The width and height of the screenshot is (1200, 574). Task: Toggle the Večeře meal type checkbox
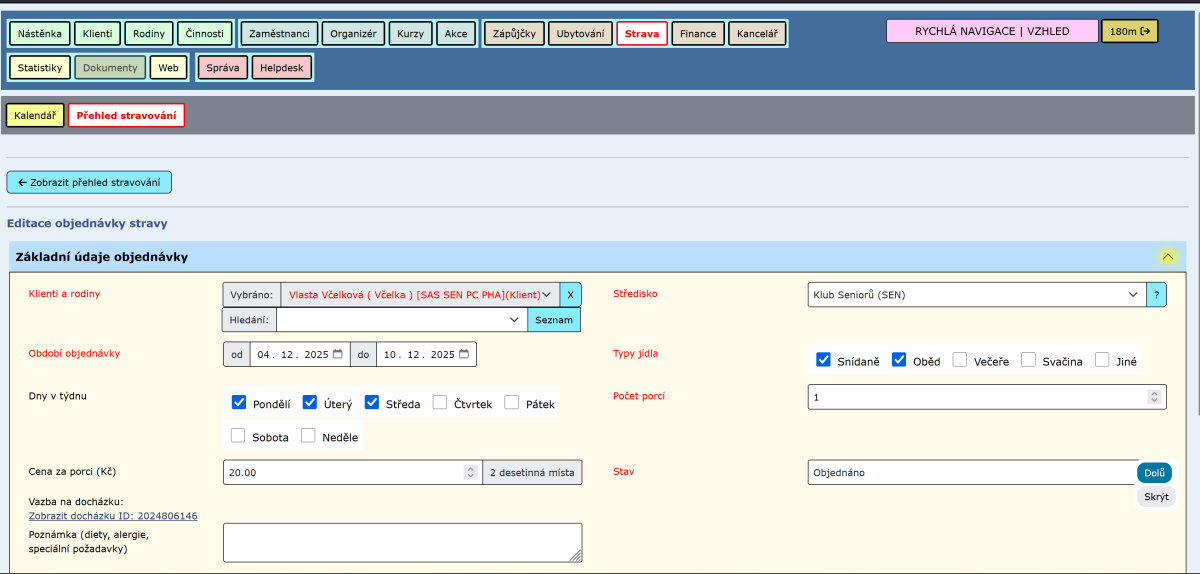point(960,360)
